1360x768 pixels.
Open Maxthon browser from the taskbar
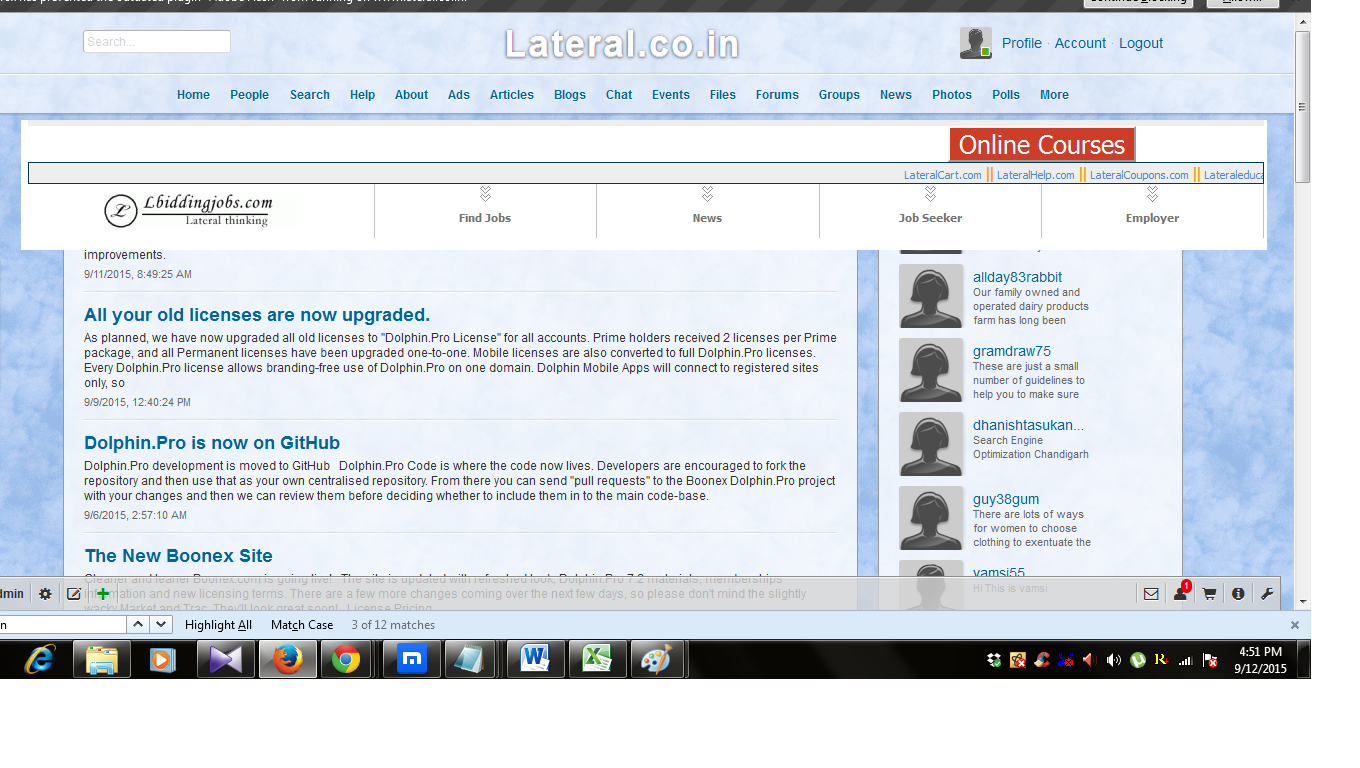pos(411,660)
